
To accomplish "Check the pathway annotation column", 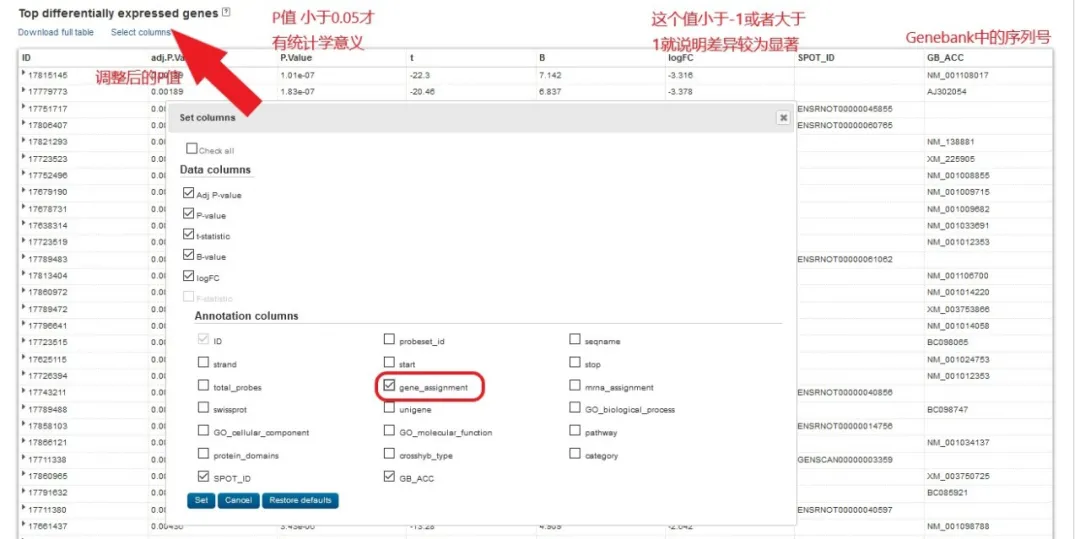I will pos(575,431).
